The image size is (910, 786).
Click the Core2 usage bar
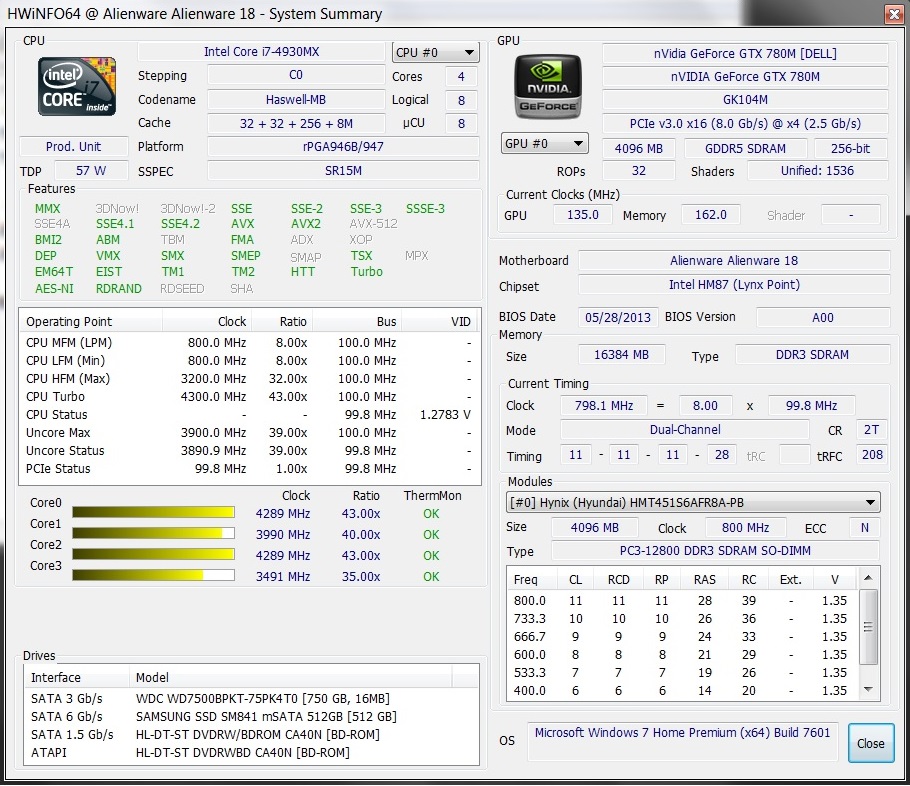coord(153,554)
